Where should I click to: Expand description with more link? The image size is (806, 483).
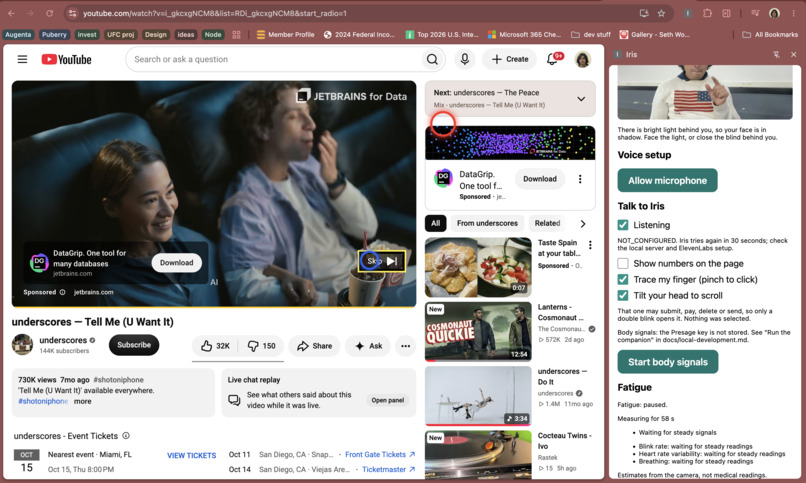click(x=82, y=401)
